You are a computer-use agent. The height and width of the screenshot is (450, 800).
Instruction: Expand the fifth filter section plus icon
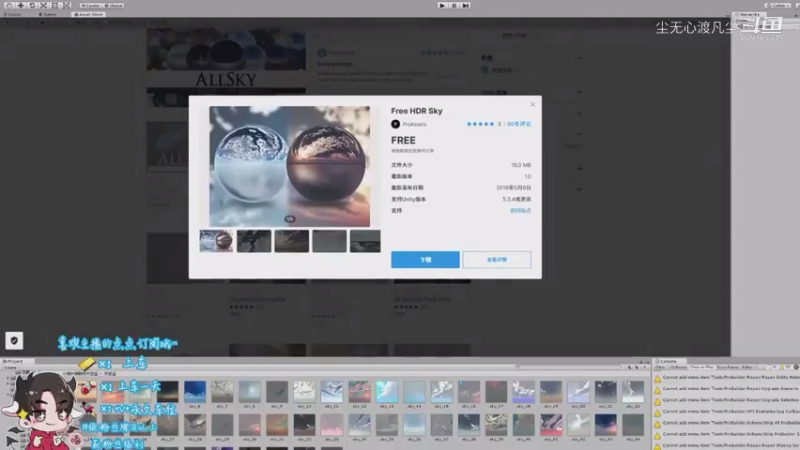(x=579, y=168)
